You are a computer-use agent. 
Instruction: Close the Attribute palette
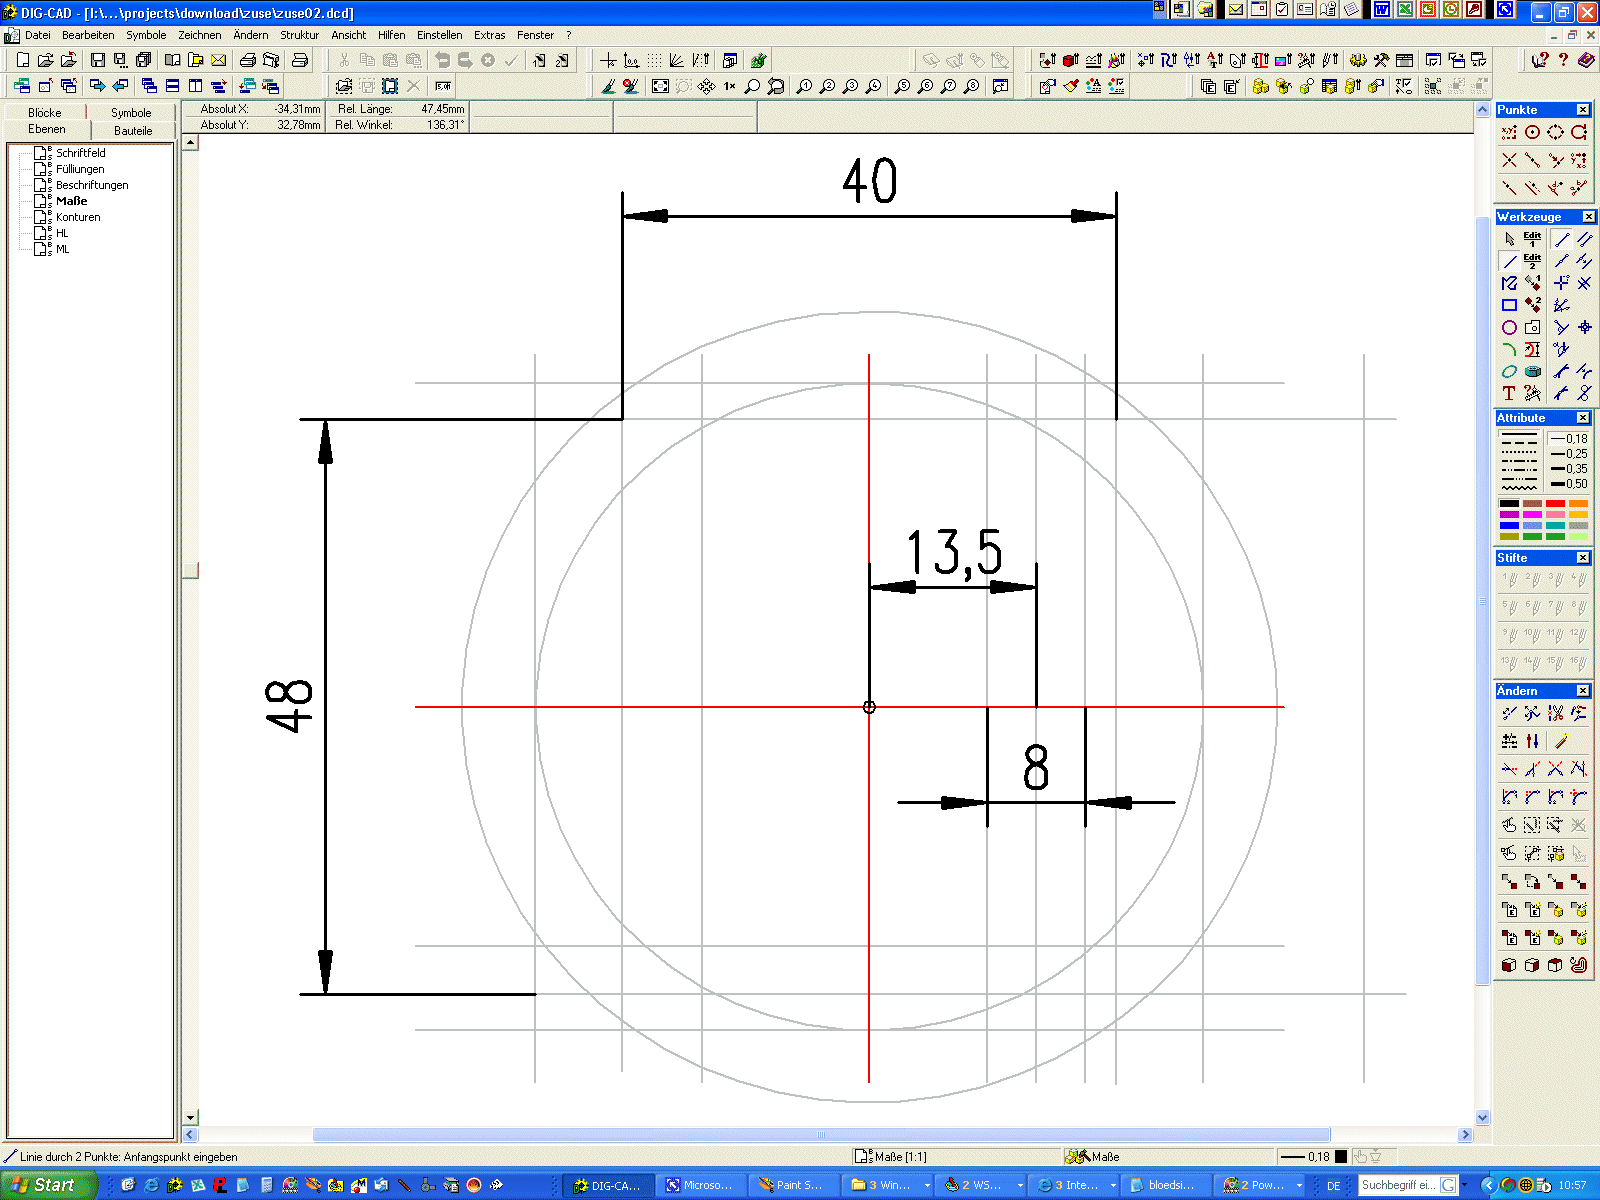(1583, 418)
